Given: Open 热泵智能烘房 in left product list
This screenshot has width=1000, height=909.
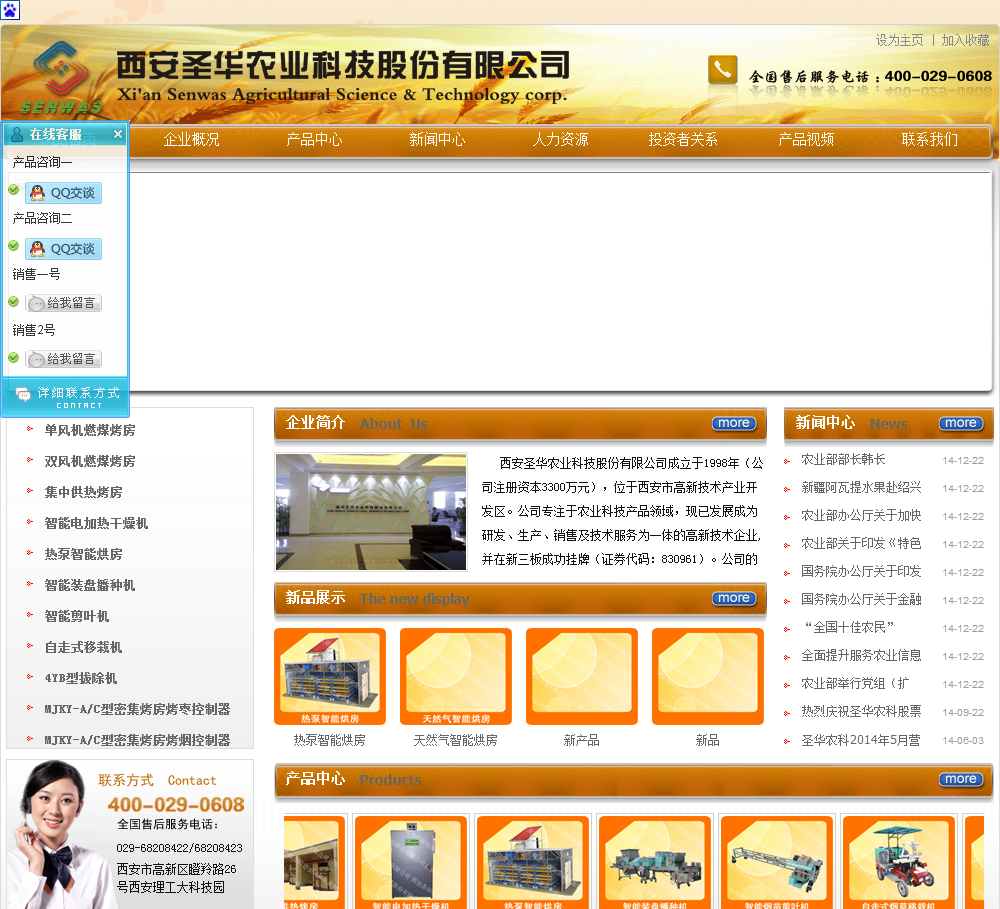Looking at the screenshot, I should click(84, 554).
